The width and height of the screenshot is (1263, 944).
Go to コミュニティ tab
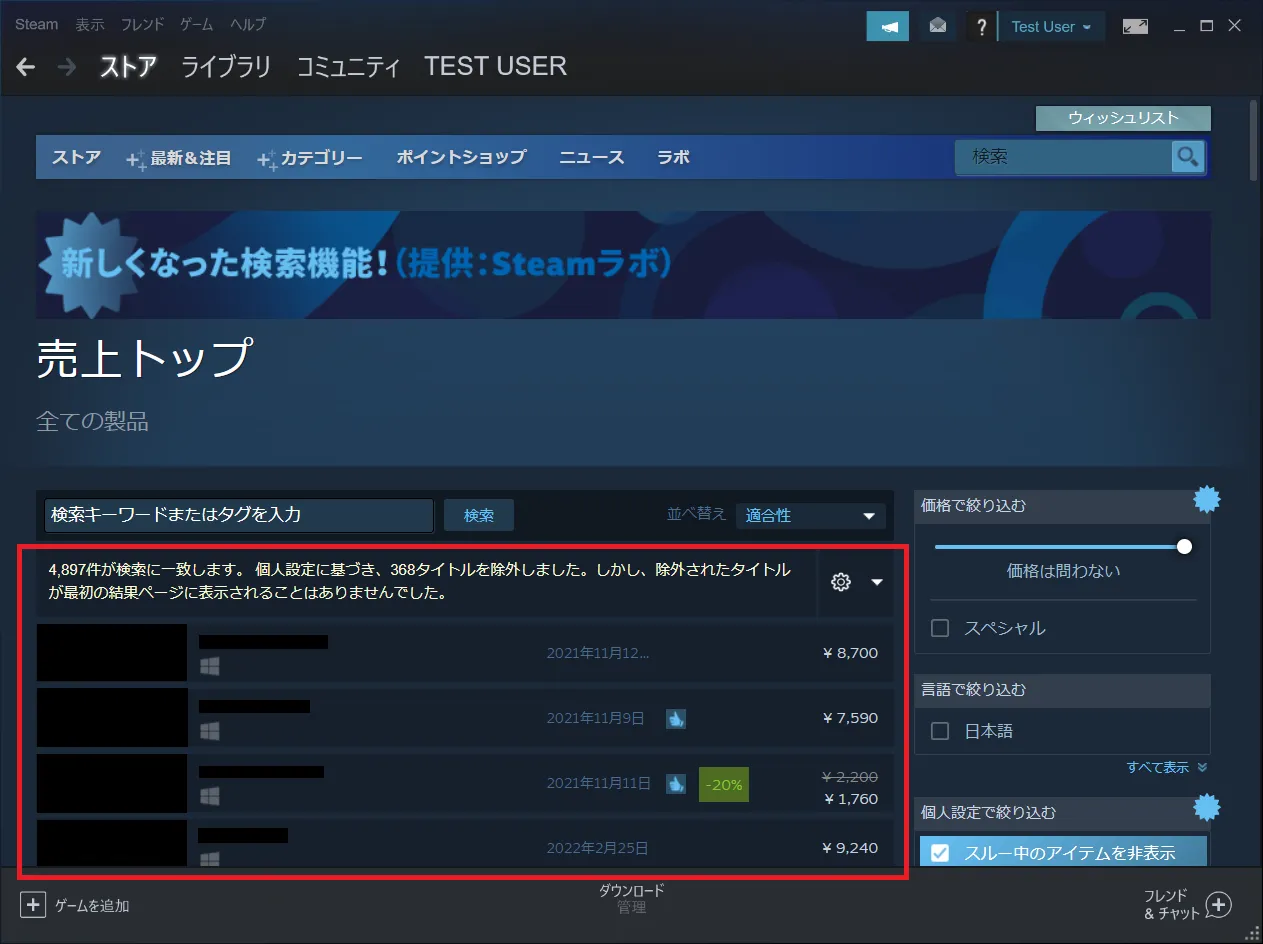pos(348,67)
